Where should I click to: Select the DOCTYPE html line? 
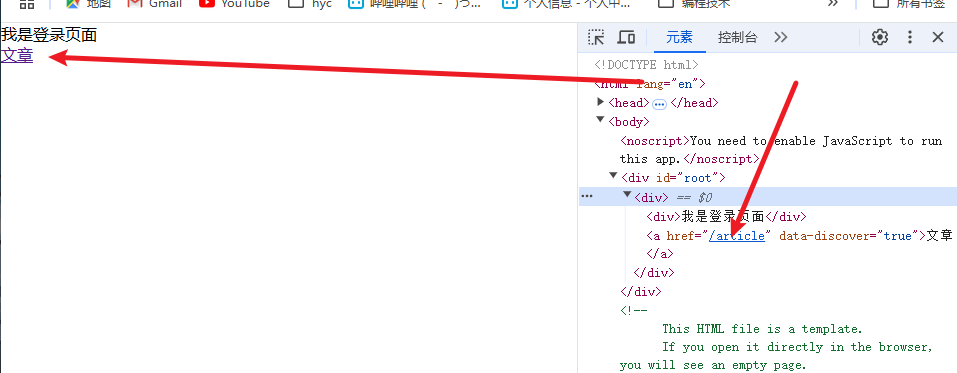pos(646,65)
